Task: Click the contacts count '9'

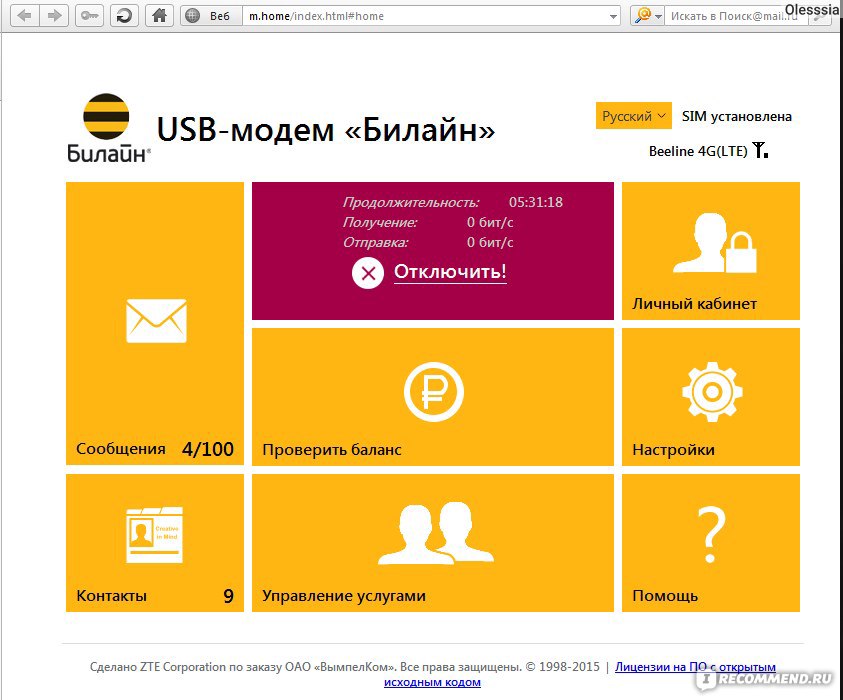Action: pos(228,596)
